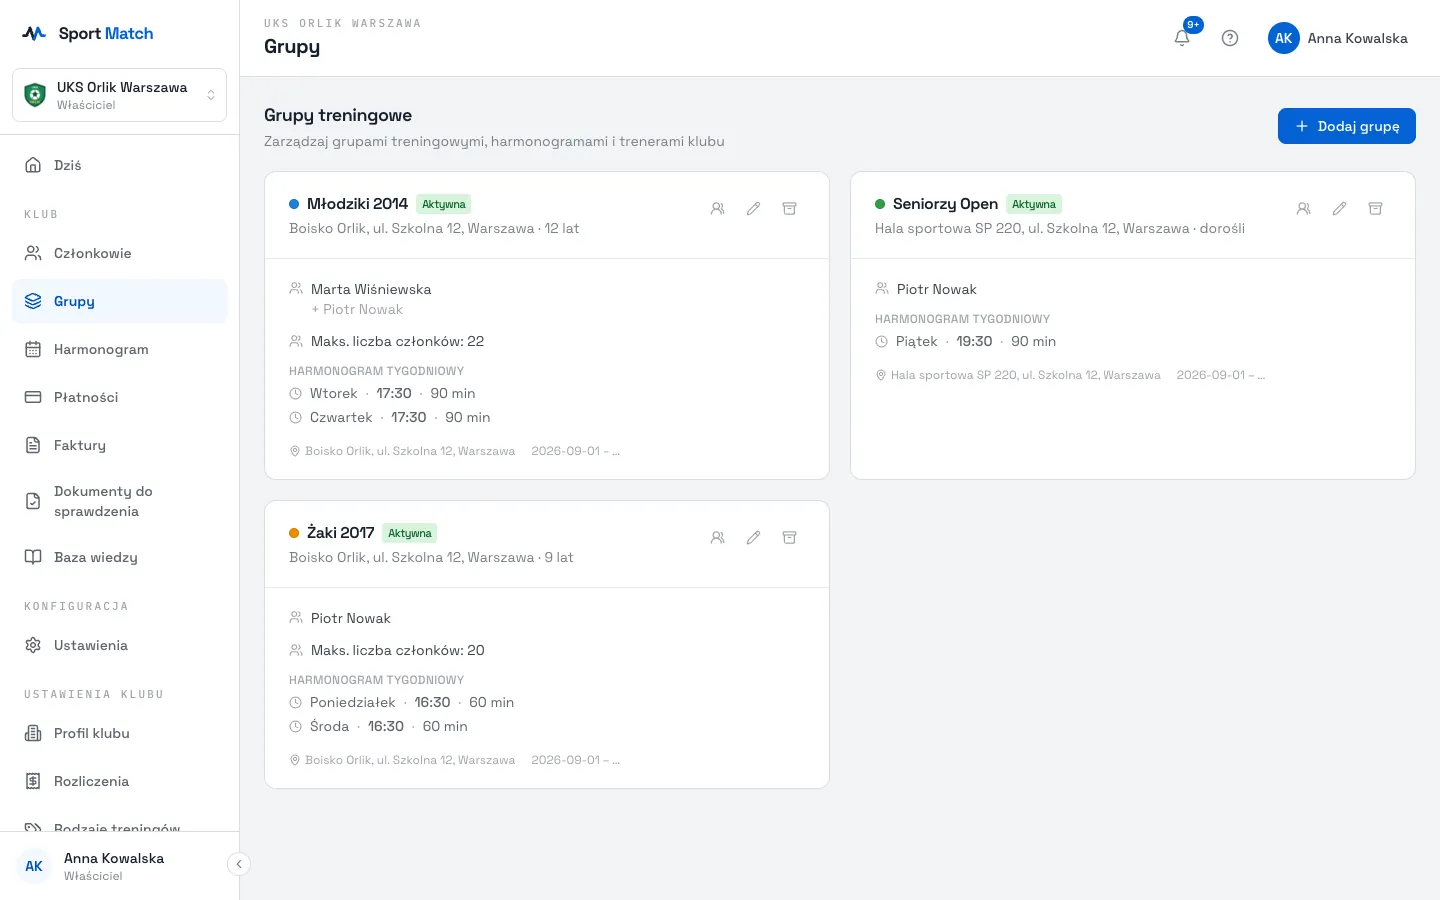This screenshot has width=1440, height=900.
Task: View members of Seniorzy Open group
Action: coord(1304,209)
